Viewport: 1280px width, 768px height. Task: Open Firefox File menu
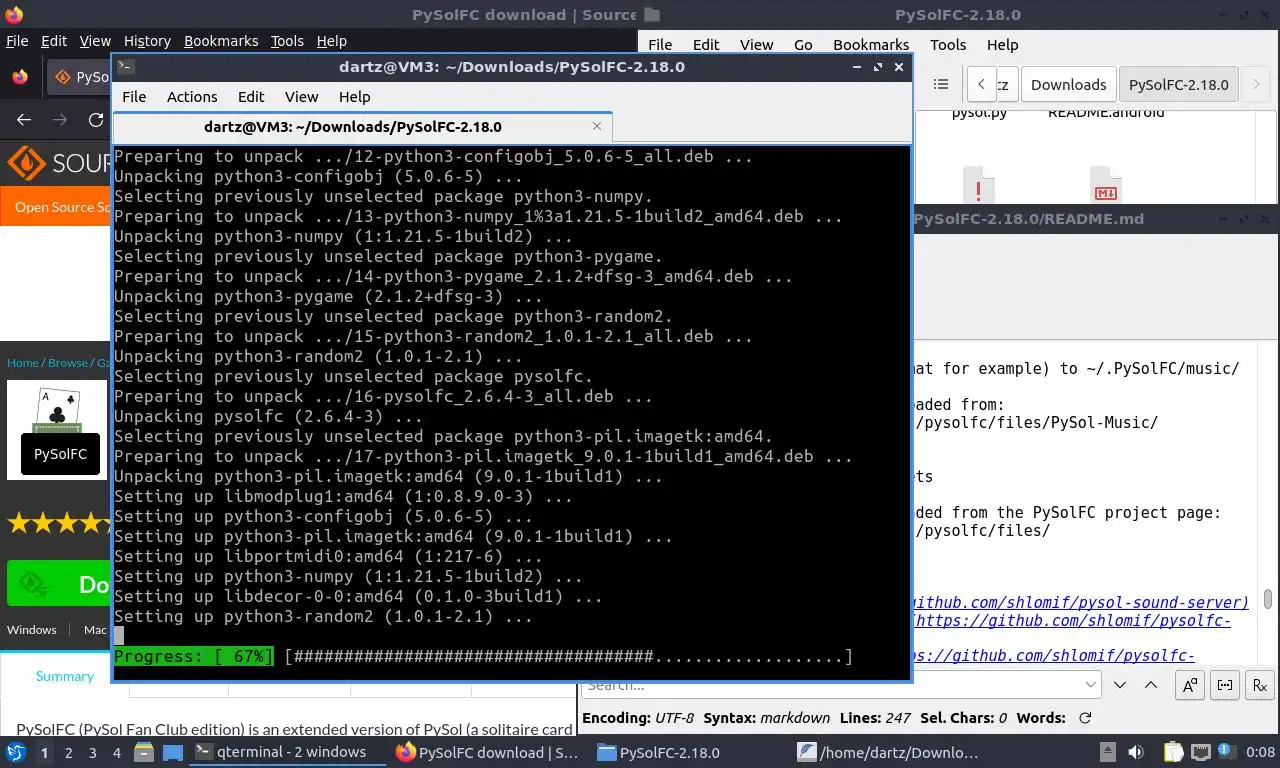click(17, 41)
